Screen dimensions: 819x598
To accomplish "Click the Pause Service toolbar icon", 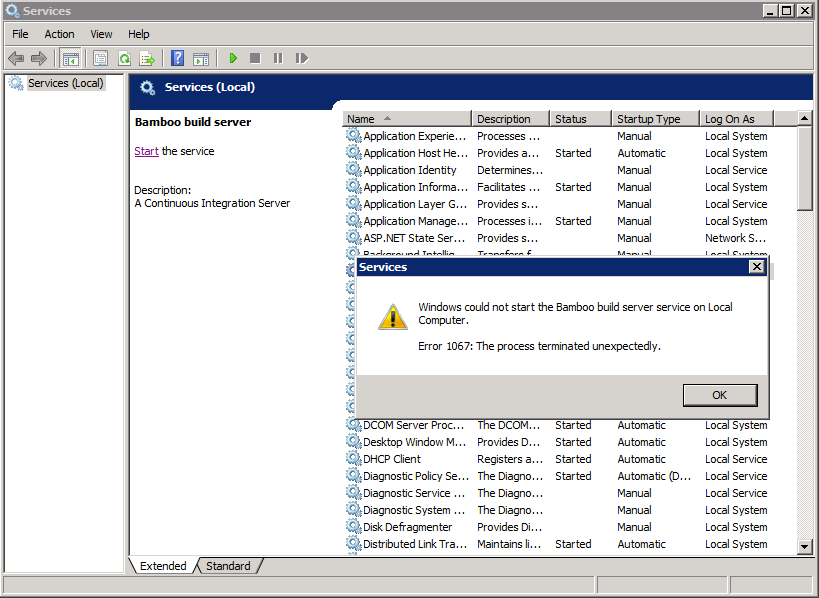I will (x=278, y=58).
